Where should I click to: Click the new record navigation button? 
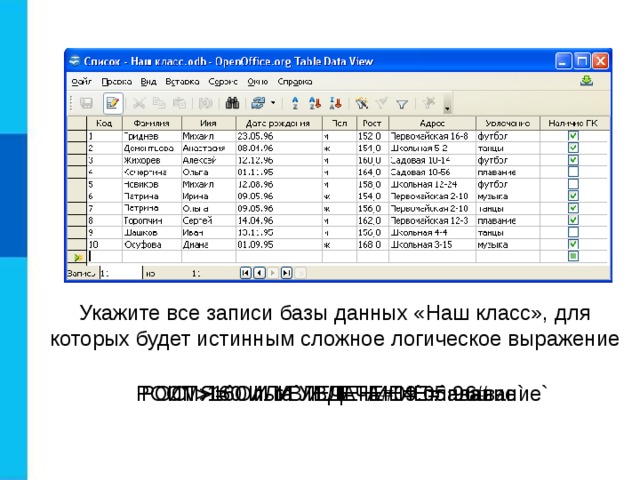[x=300, y=273]
